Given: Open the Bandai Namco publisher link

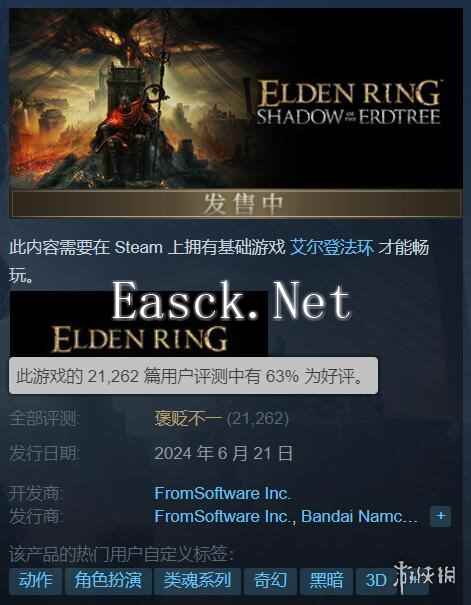Looking at the screenshot, I should point(359,516).
